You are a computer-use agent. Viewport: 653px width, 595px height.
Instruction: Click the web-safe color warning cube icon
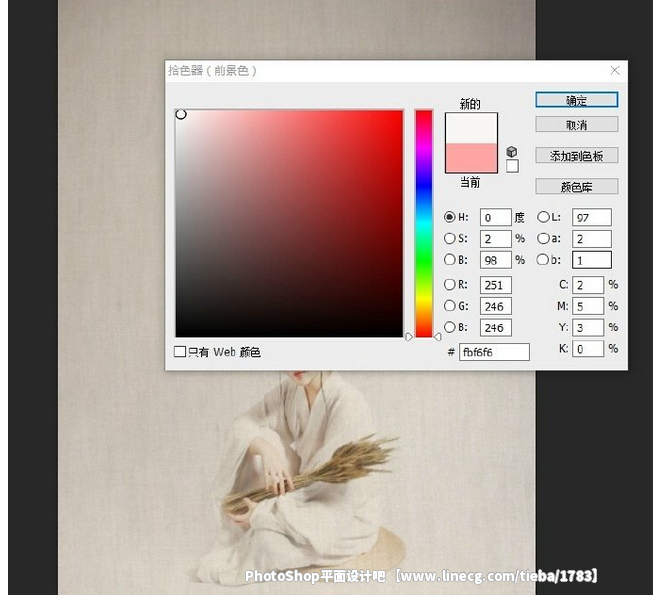tap(512, 151)
